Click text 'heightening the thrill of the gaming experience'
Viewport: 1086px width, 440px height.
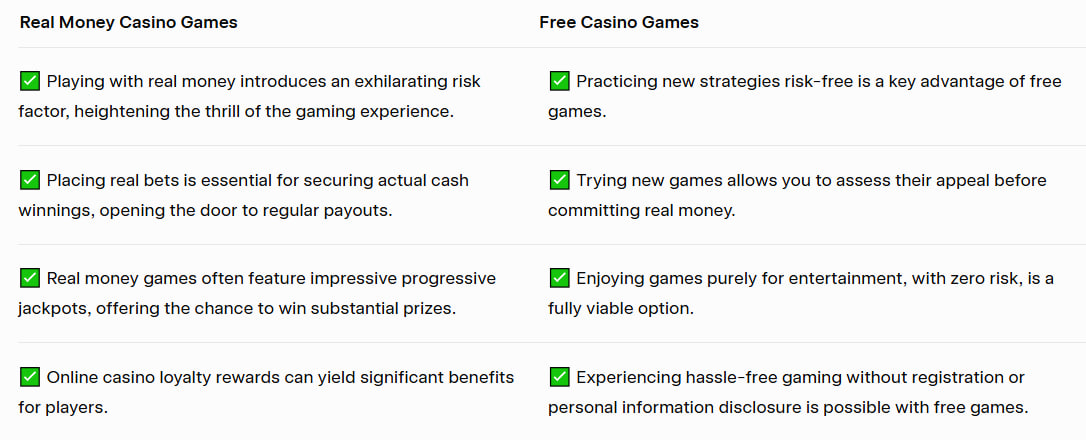(264, 112)
